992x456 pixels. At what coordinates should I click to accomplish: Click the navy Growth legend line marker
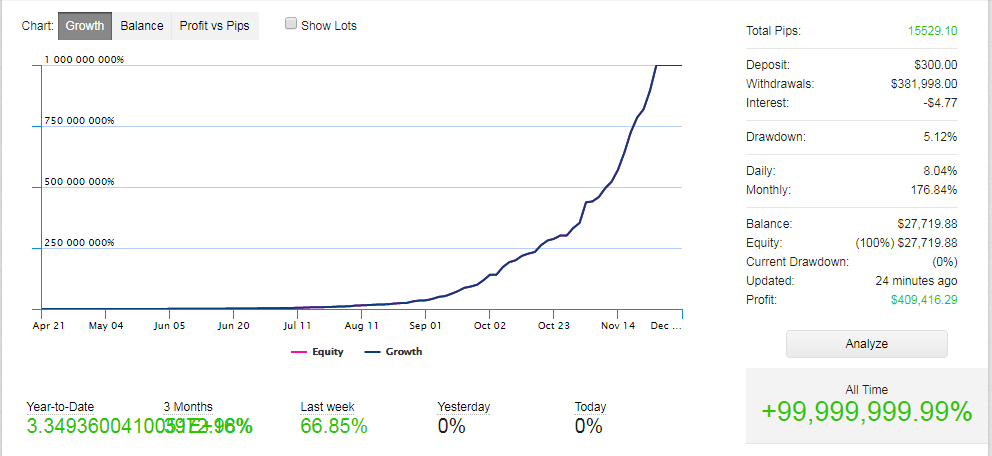tap(372, 352)
